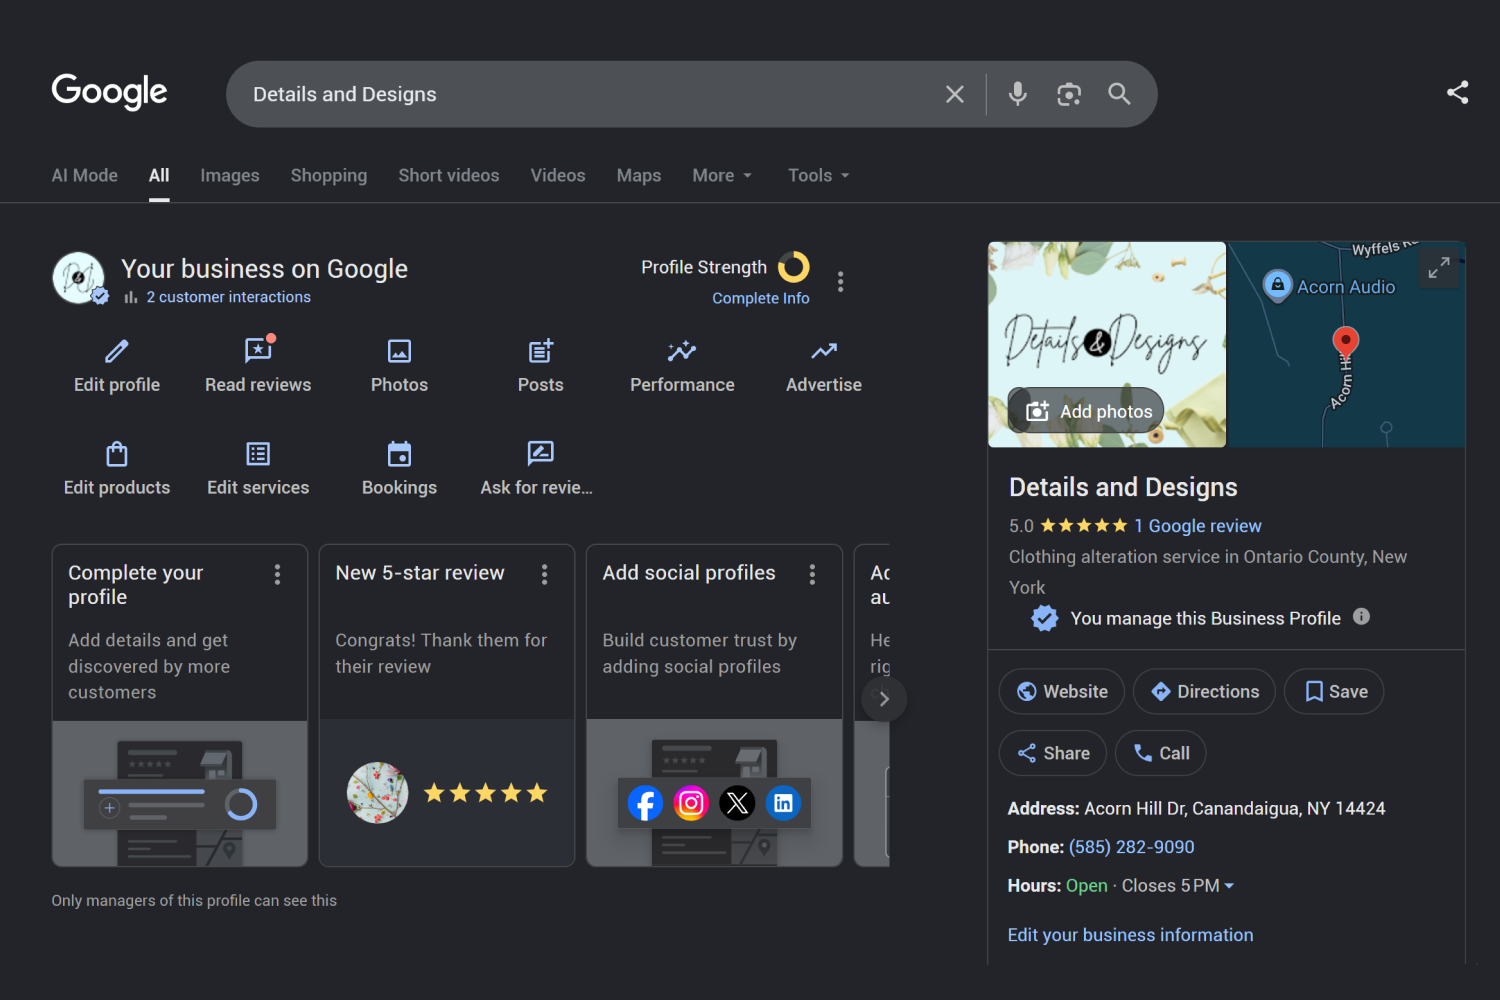
Task: Click the share icon at the page's top right
Action: [x=1458, y=92]
